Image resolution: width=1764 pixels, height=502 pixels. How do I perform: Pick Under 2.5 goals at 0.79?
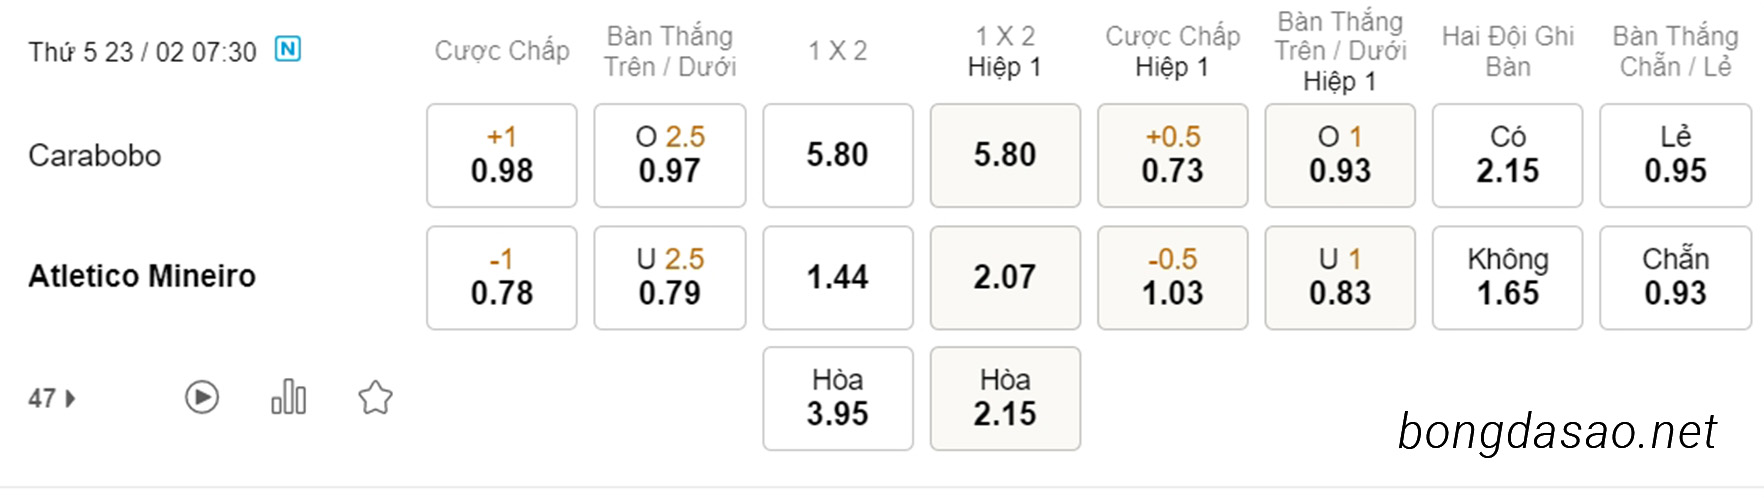(670, 277)
